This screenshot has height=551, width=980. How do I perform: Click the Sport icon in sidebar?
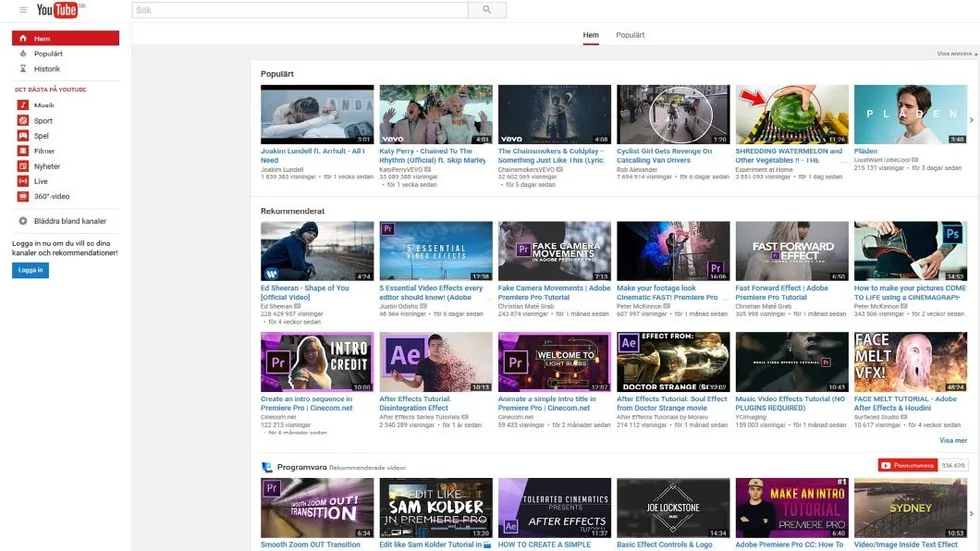coord(23,121)
